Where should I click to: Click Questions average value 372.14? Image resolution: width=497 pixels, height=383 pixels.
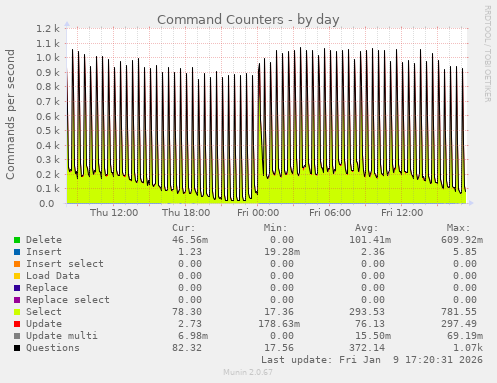(367, 348)
